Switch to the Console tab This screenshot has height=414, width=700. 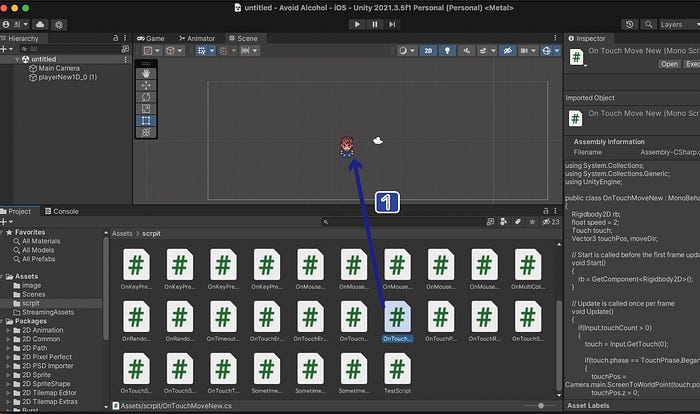(x=62, y=211)
